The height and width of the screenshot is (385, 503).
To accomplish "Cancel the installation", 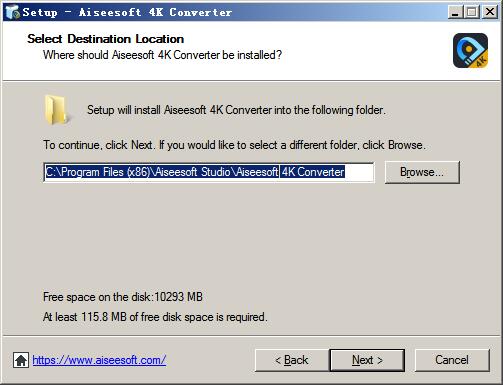I will (x=452, y=360).
